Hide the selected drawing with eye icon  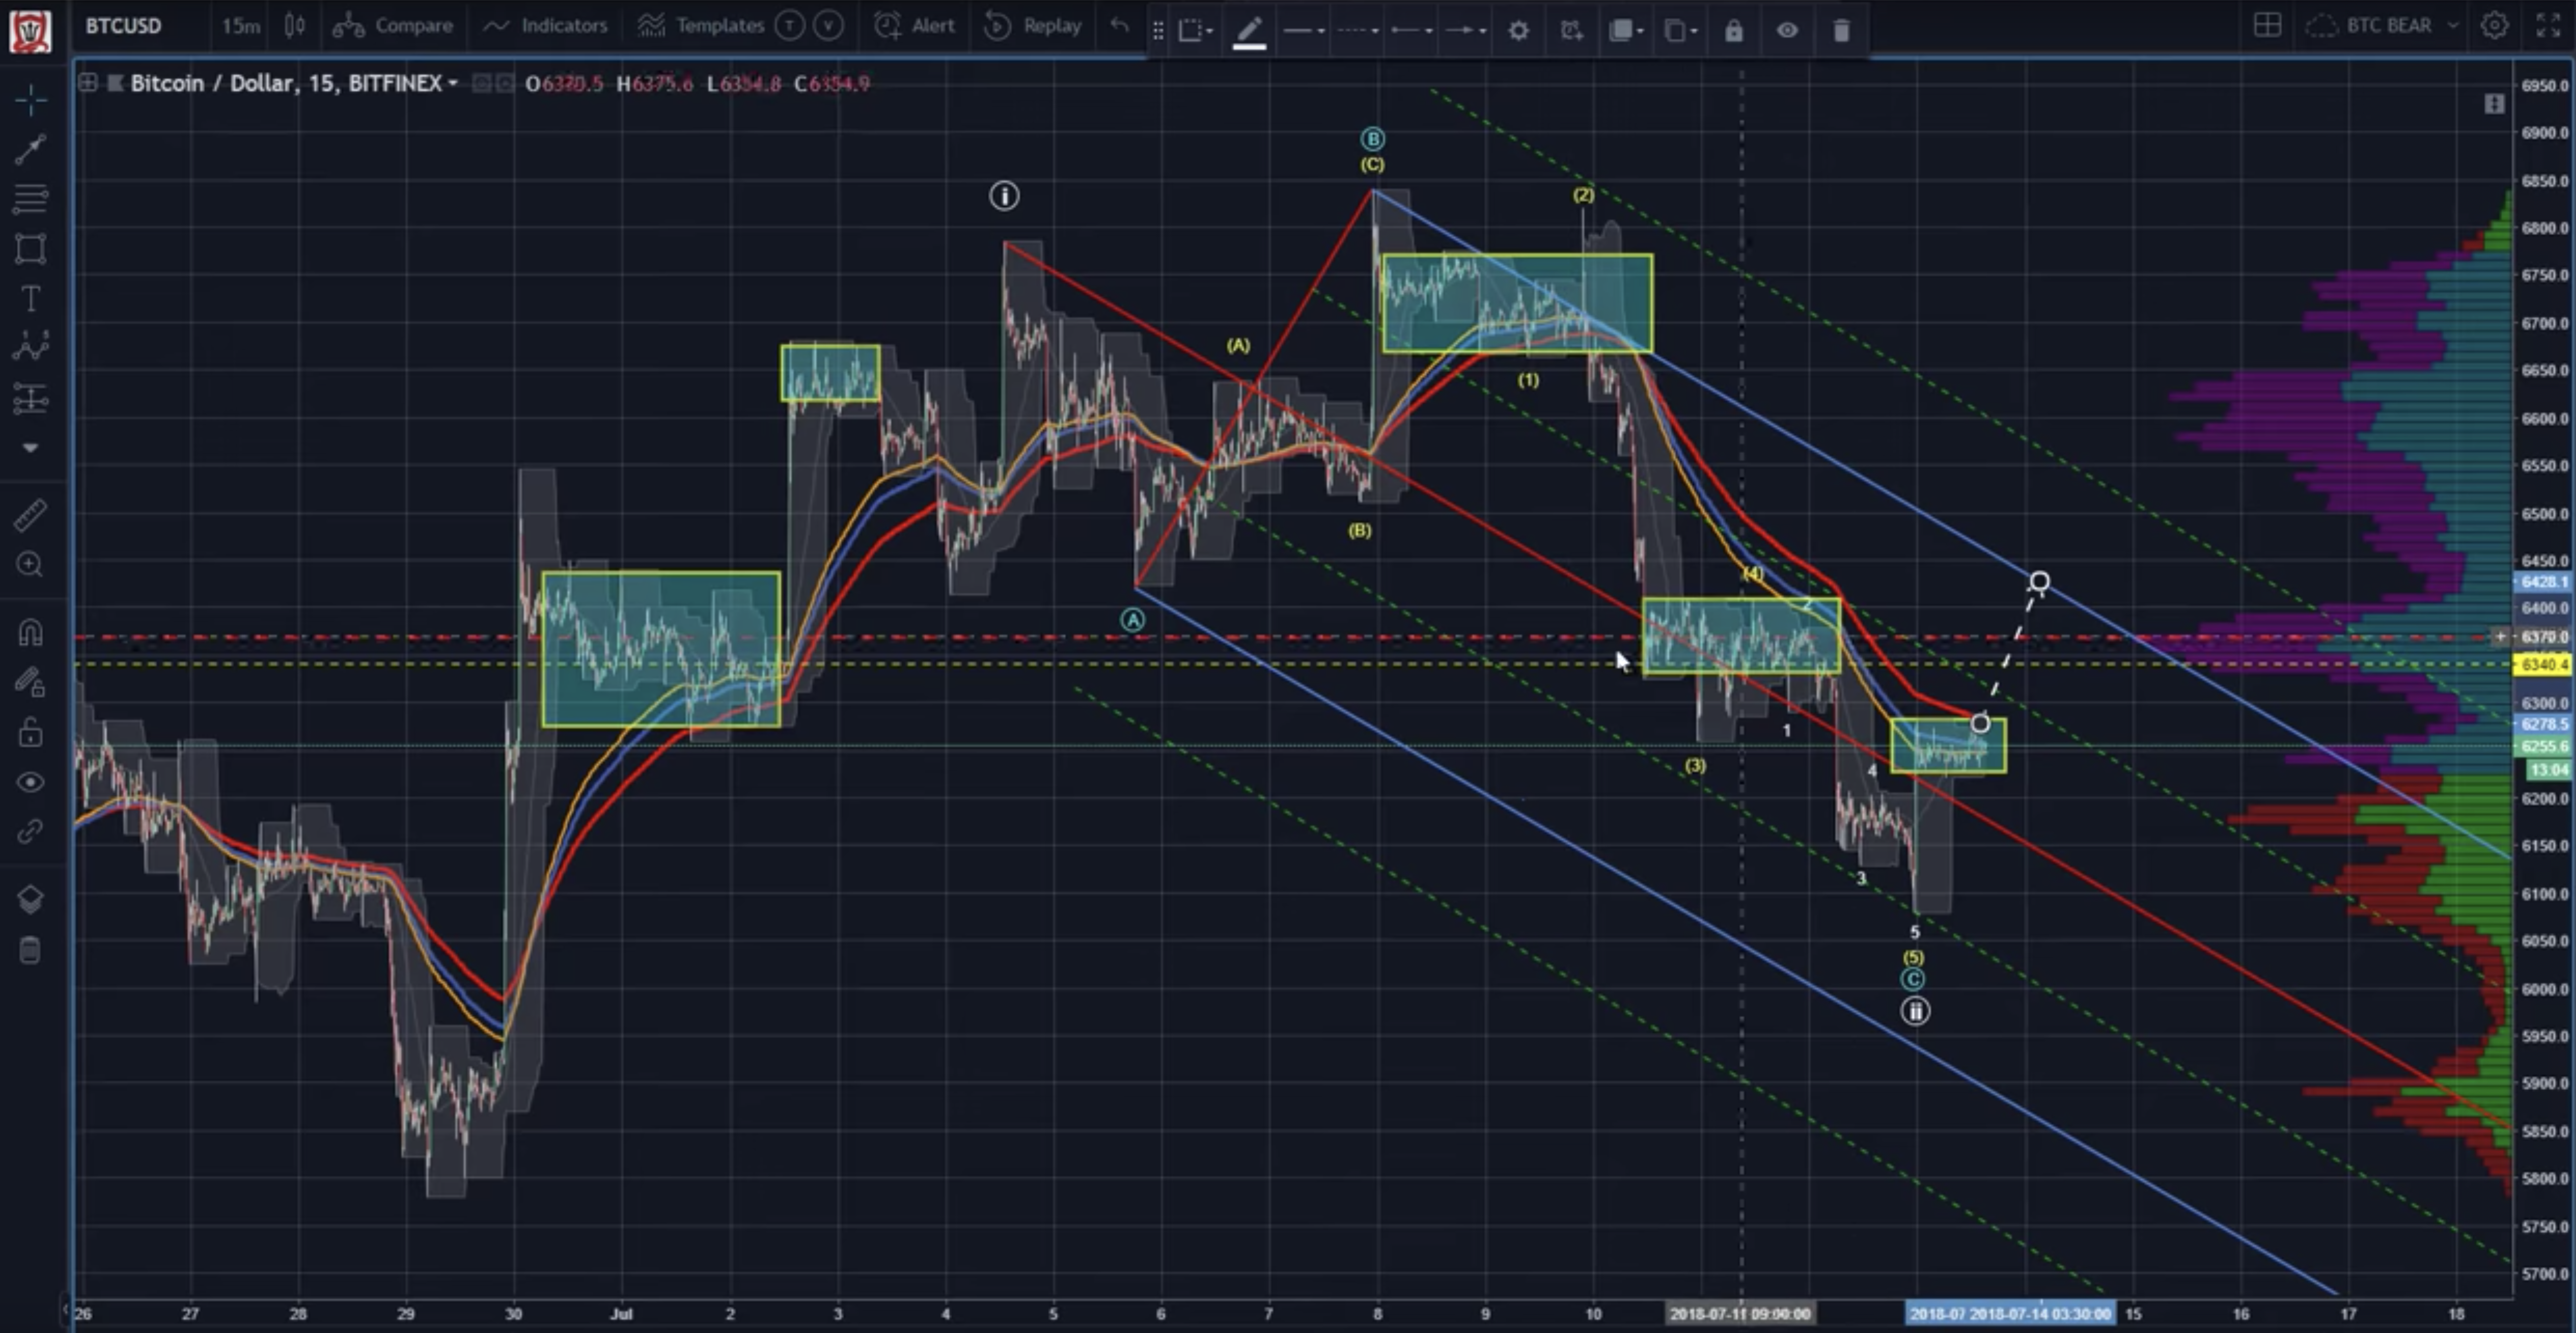(x=1787, y=31)
